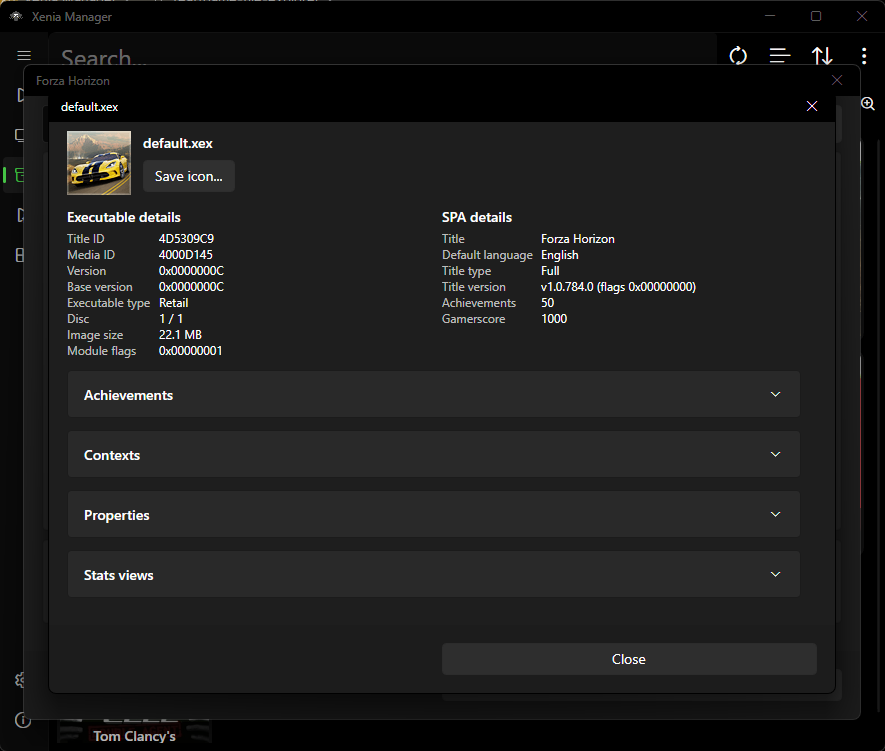
Task: Click the refresh library icon
Action: click(738, 56)
